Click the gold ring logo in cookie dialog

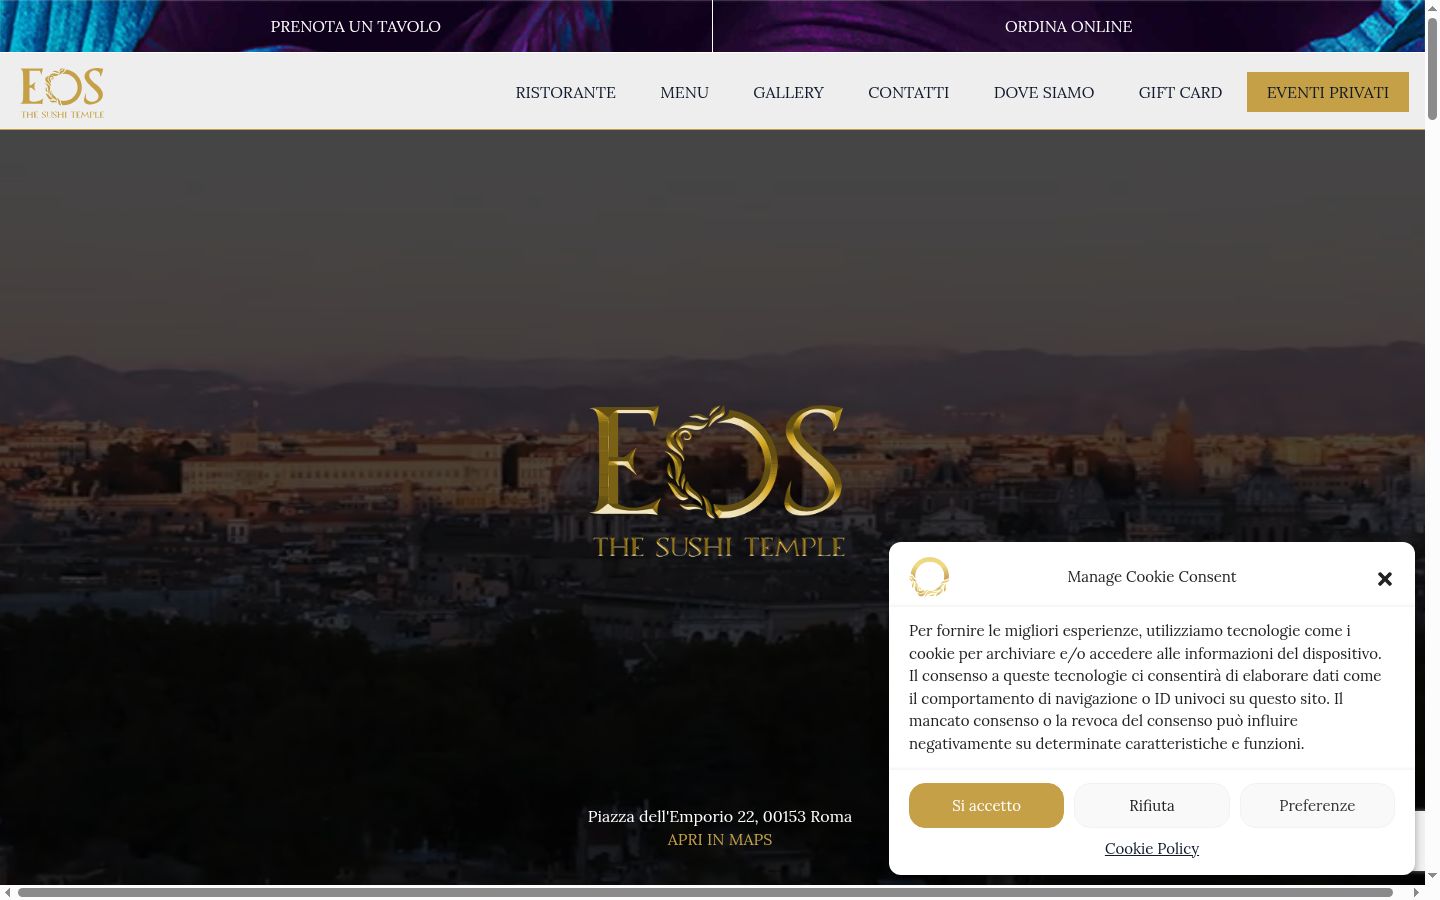point(929,577)
